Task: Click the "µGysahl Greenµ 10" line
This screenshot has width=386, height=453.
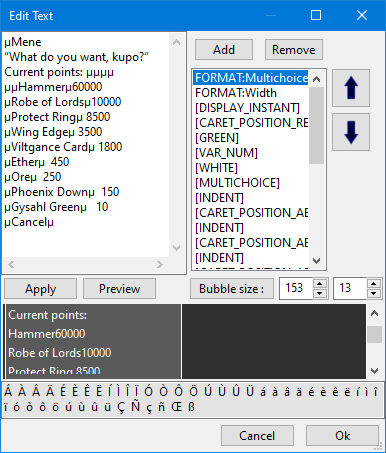Action: click(56, 207)
